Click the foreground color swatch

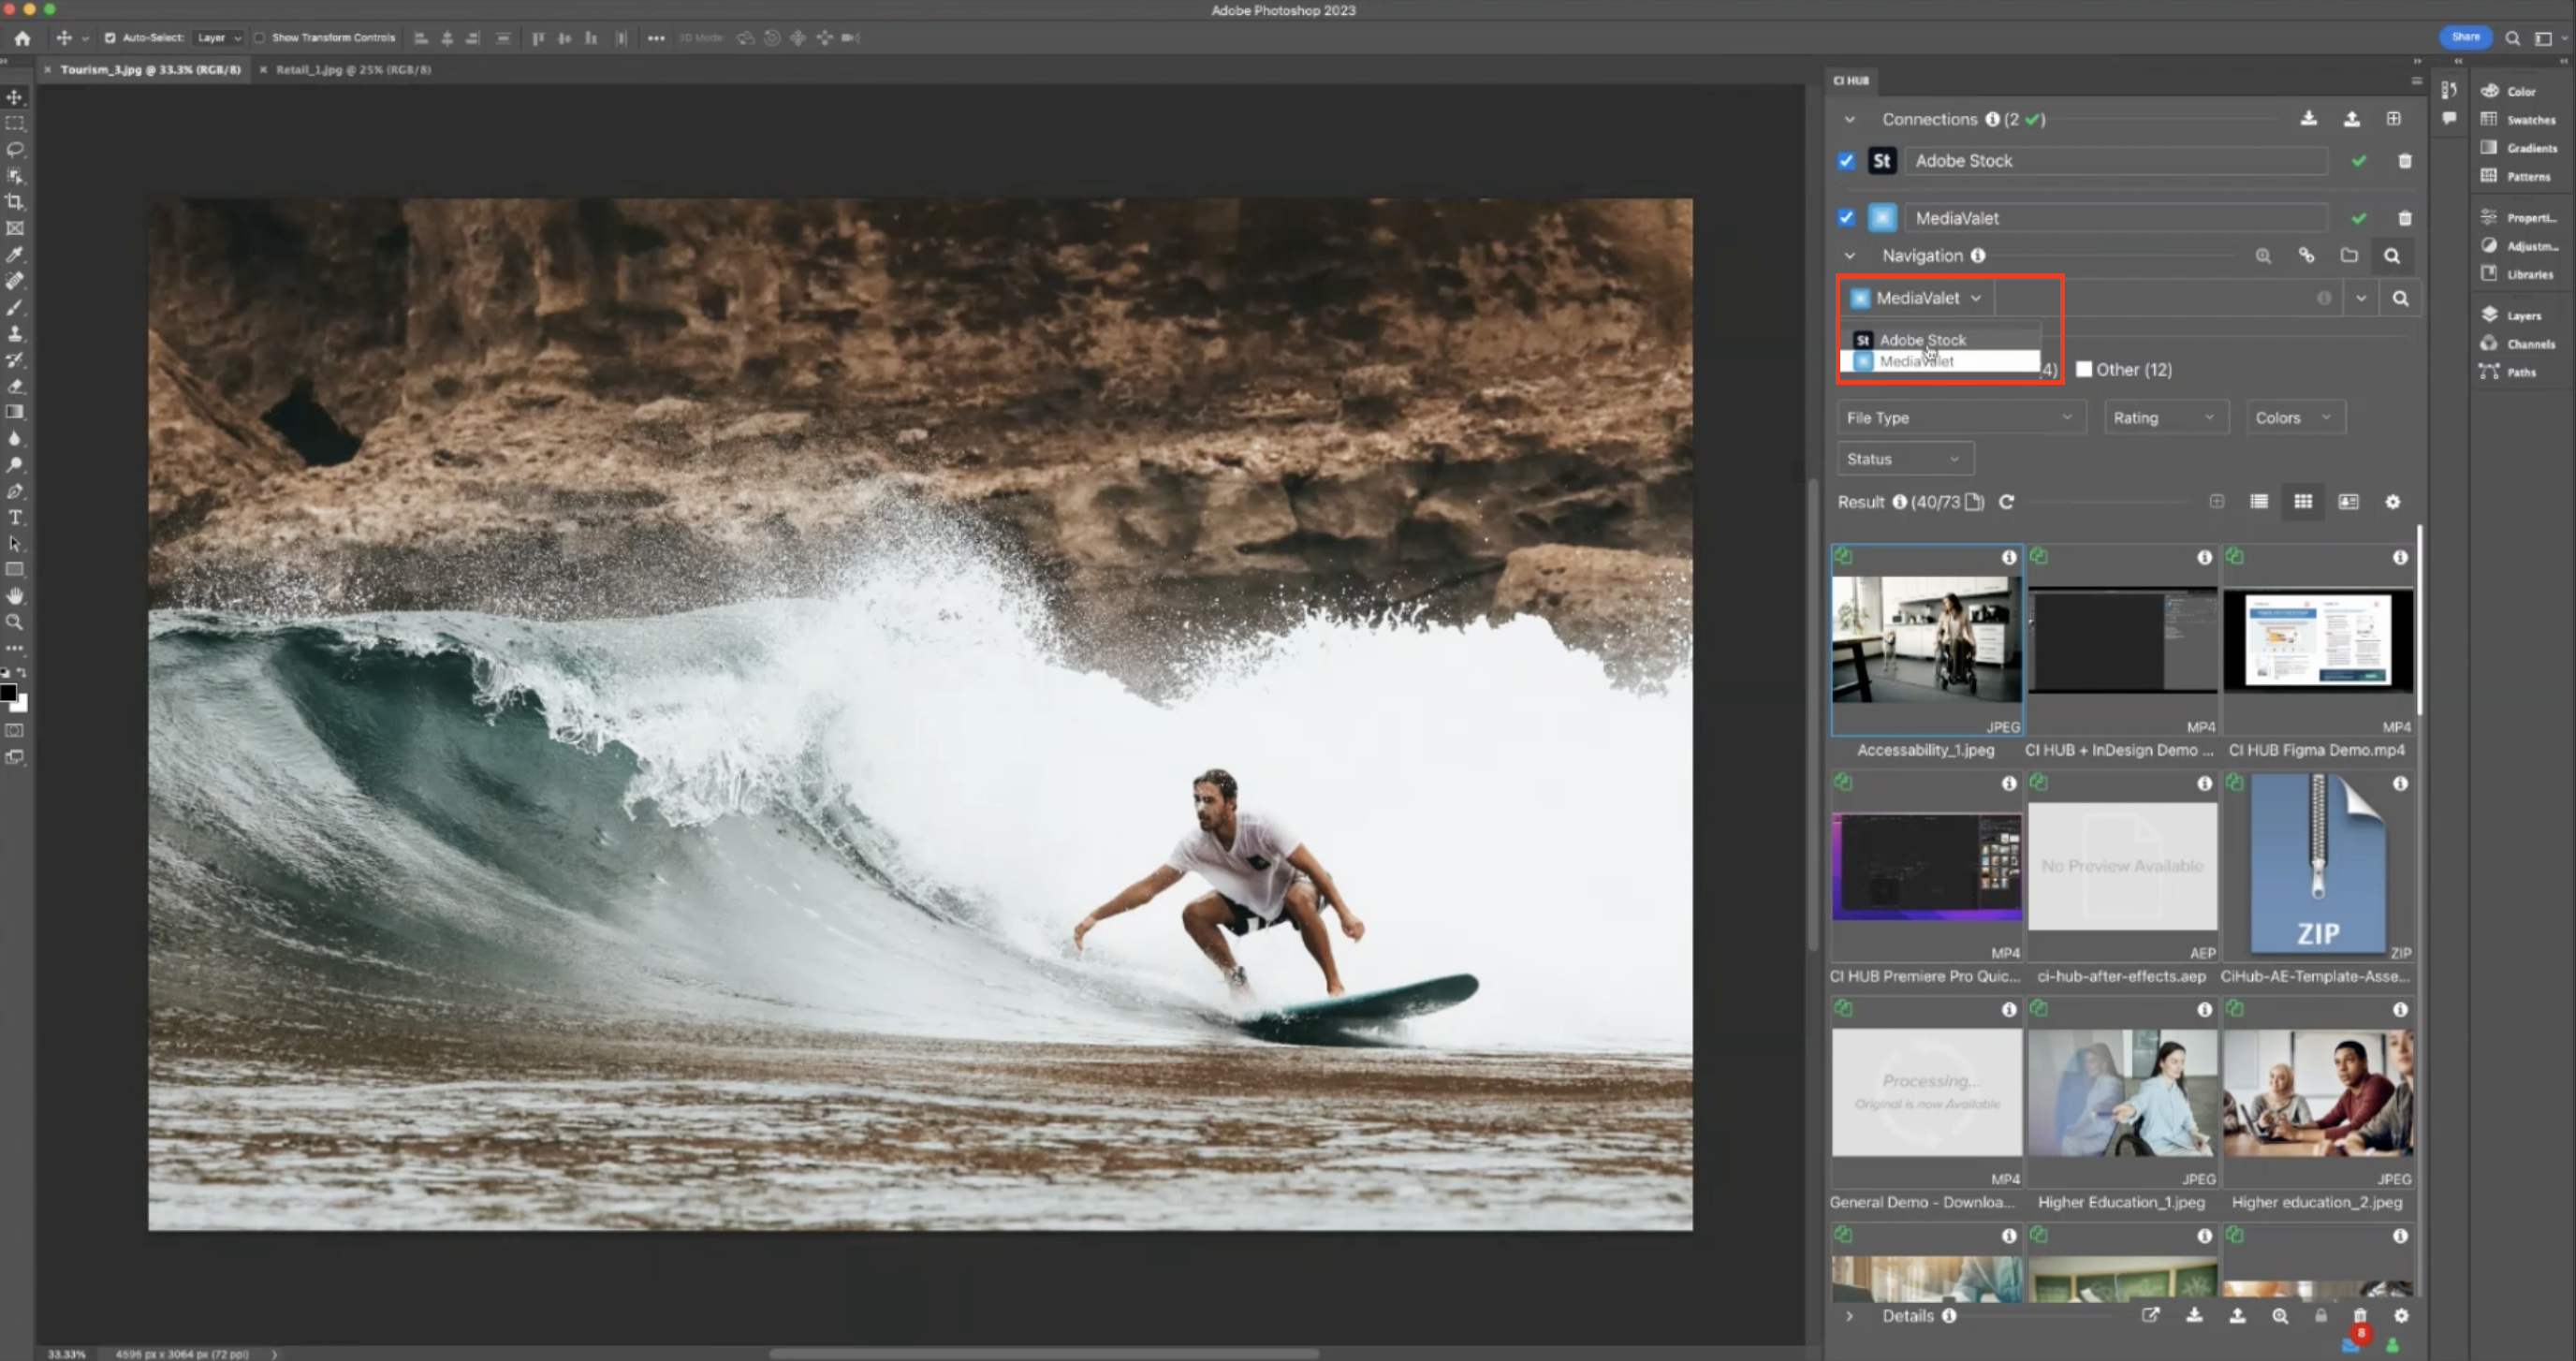[x=8, y=692]
